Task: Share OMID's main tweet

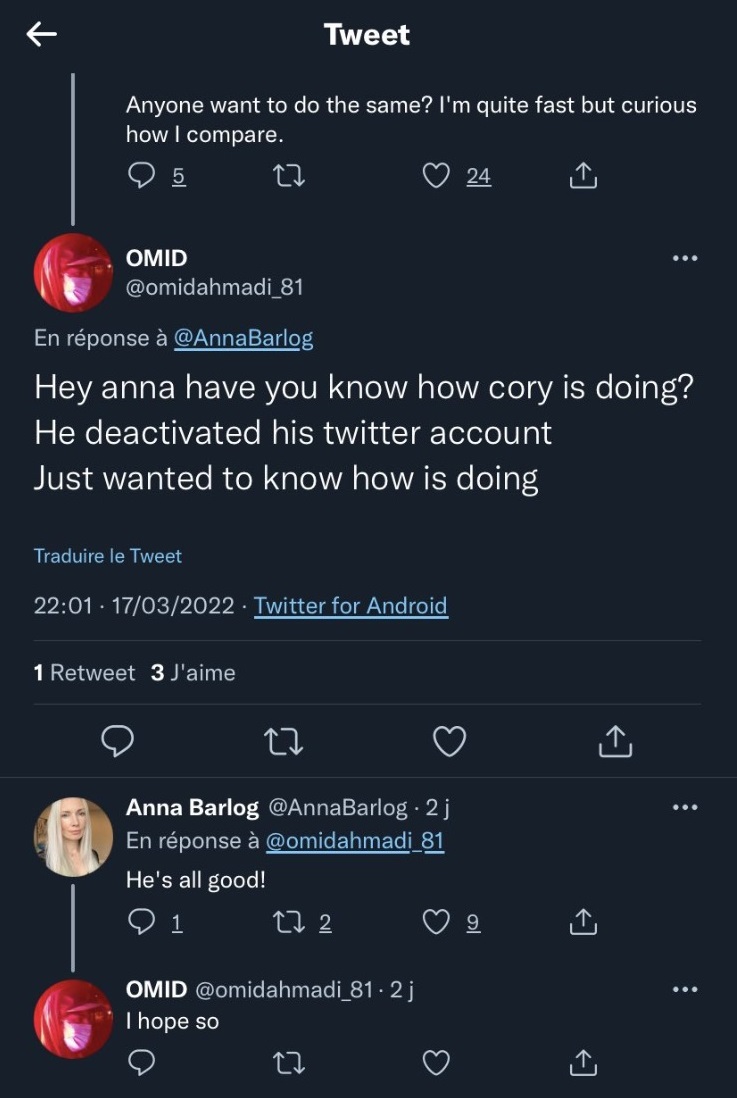Action: pyautogui.click(x=616, y=741)
